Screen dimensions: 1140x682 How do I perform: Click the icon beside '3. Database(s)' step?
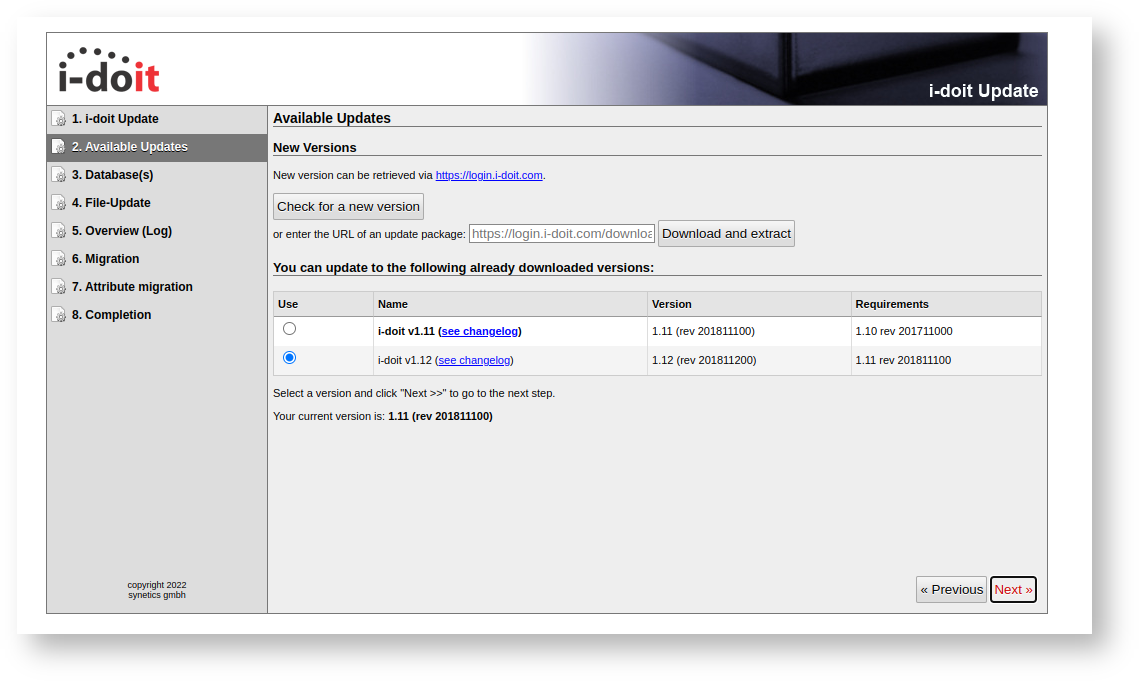tap(59, 174)
